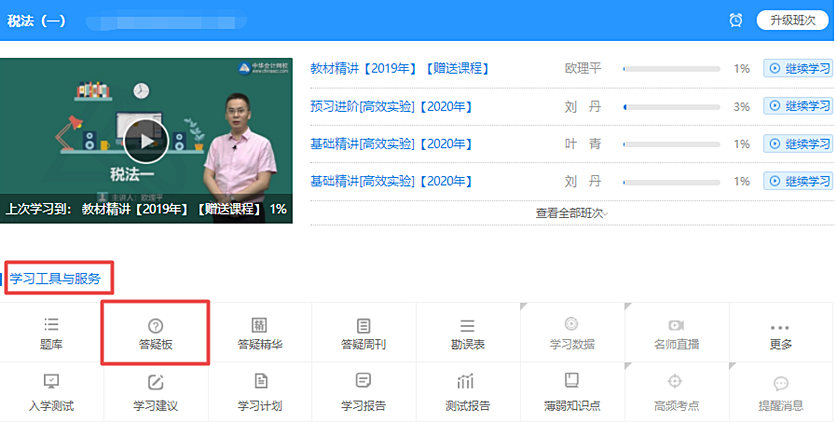Open the 入学测试 entrance test
Image resolution: width=836 pixels, height=422 pixels.
pyautogui.click(x=52, y=391)
